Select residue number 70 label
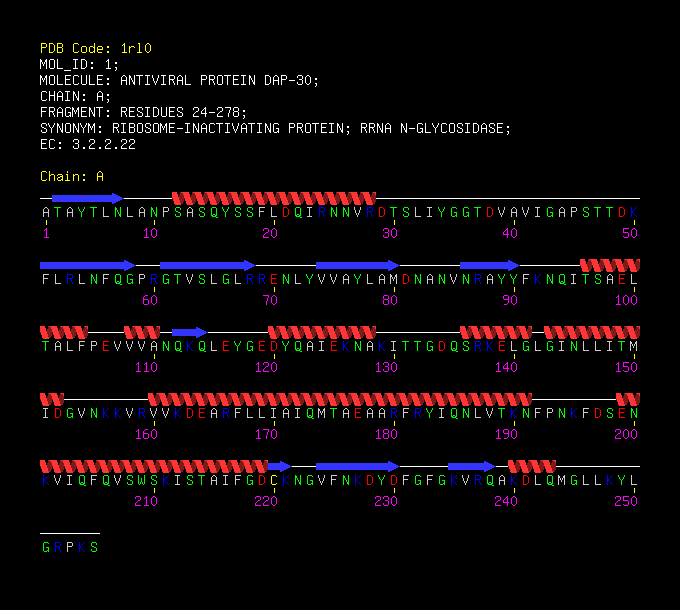680x610 pixels. pos(270,300)
